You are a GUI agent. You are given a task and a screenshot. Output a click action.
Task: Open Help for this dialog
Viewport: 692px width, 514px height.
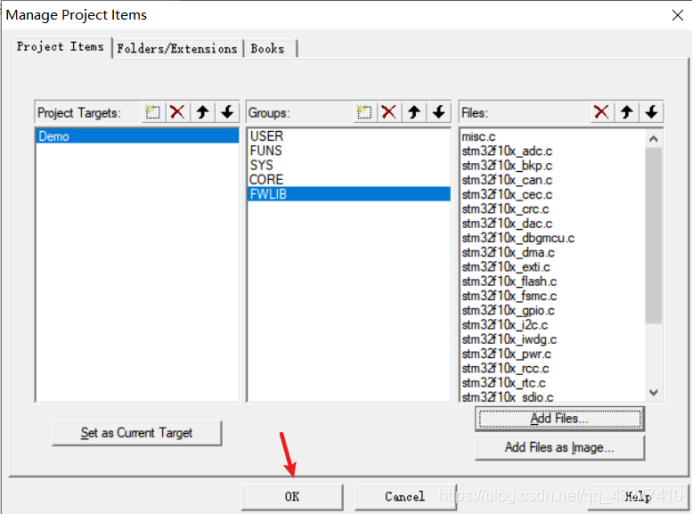click(x=638, y=497)
